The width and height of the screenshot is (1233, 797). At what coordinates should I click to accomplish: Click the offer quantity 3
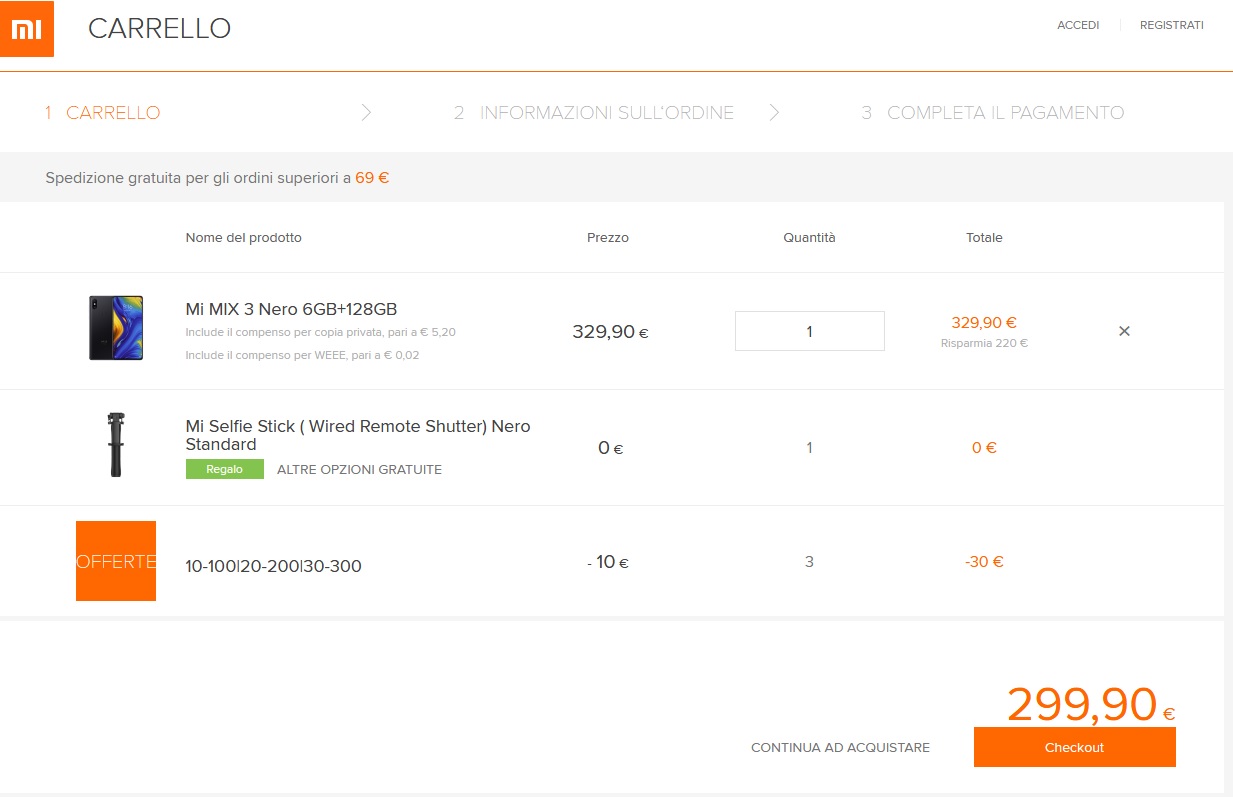[x=809, y=562]
